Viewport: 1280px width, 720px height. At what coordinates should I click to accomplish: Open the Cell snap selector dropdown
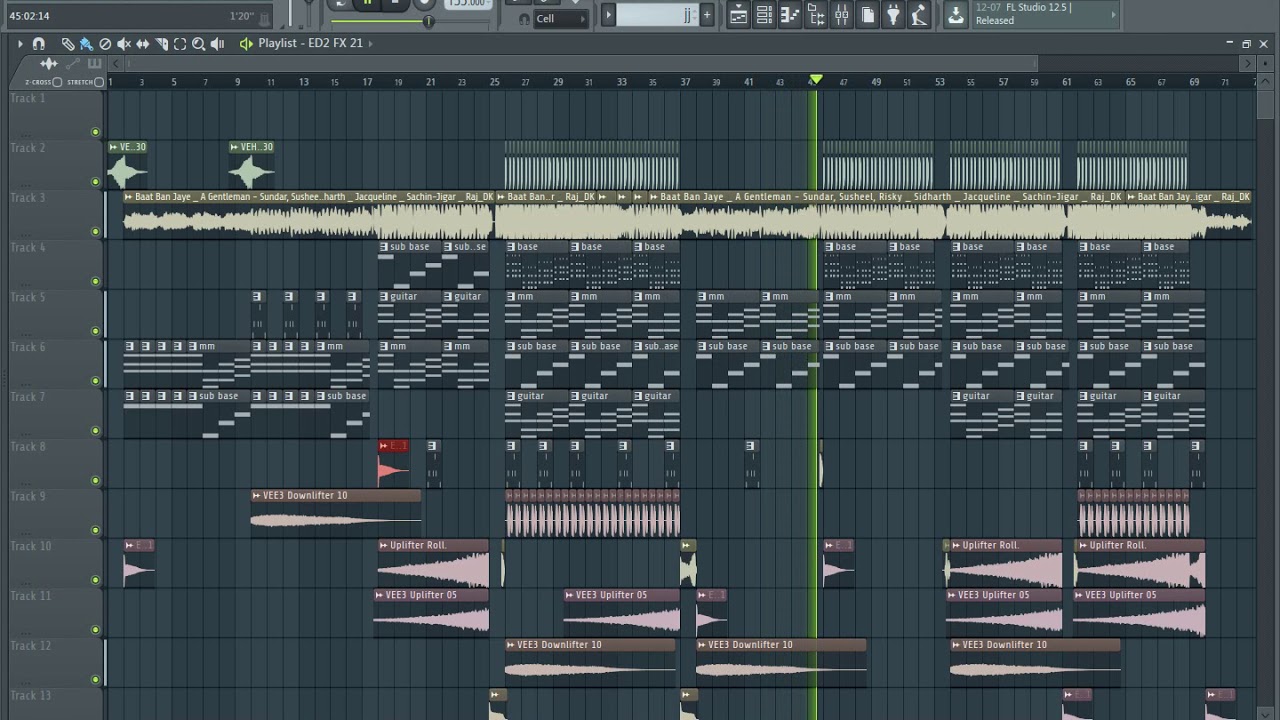[561, 19]
